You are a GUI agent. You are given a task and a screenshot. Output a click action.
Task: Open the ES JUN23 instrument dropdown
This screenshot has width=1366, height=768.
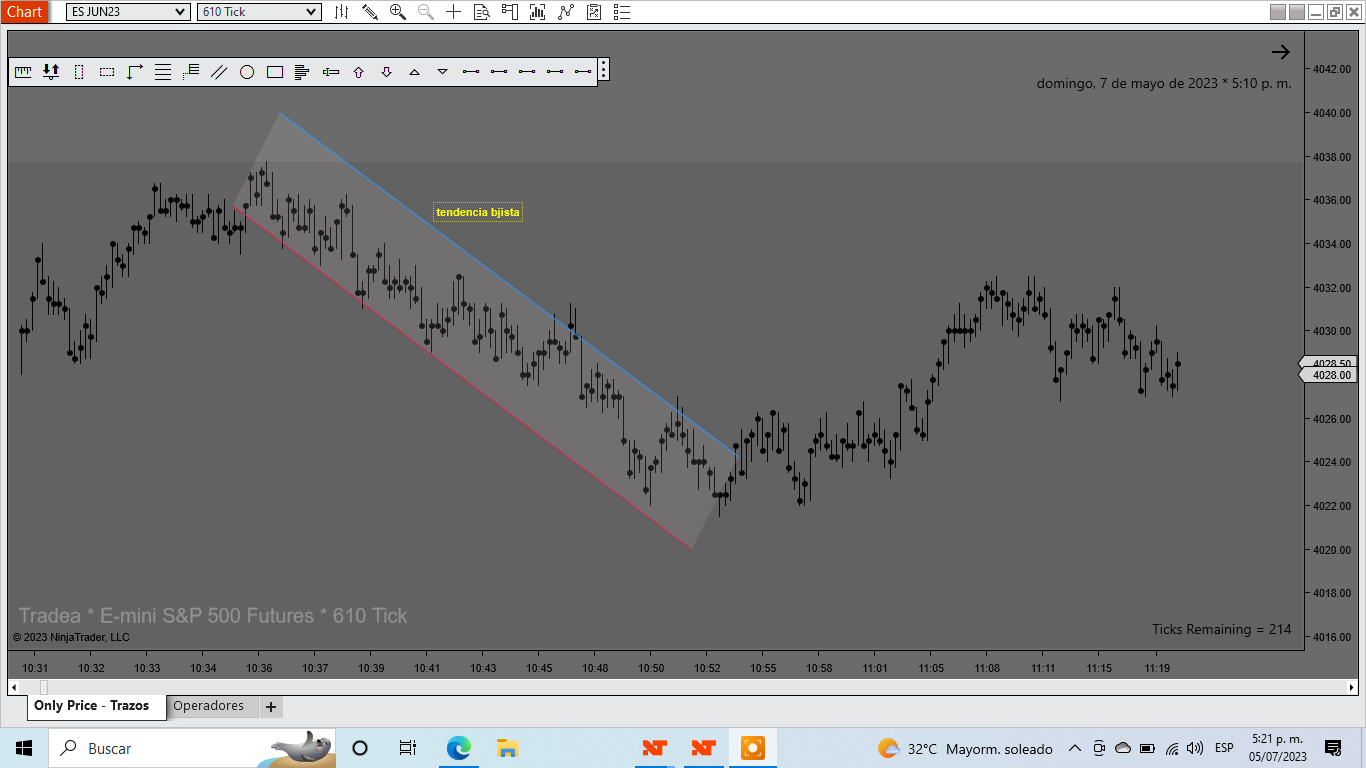(x=128, y=12)
